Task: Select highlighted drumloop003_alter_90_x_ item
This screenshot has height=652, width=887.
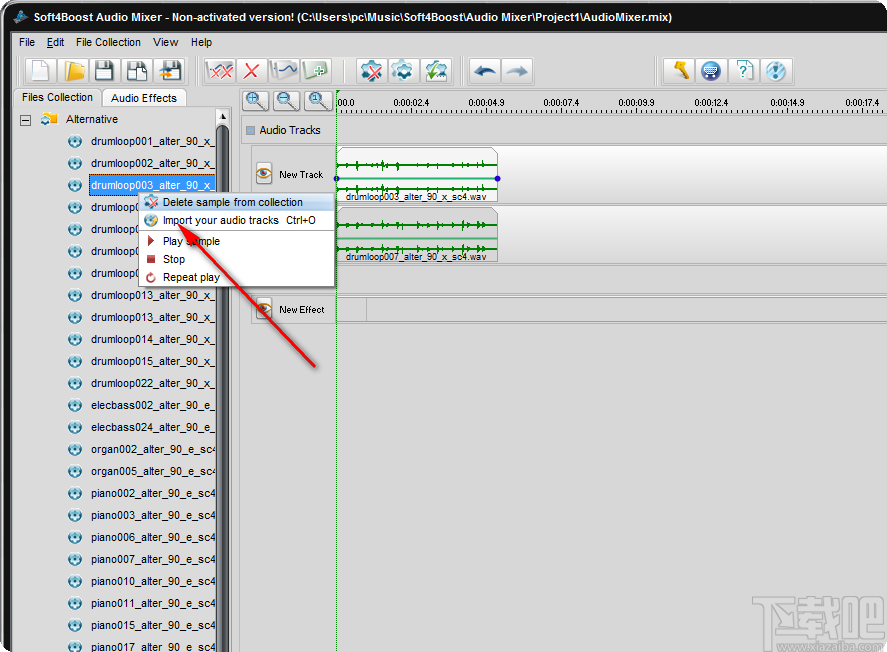Action: coord(152,185)
